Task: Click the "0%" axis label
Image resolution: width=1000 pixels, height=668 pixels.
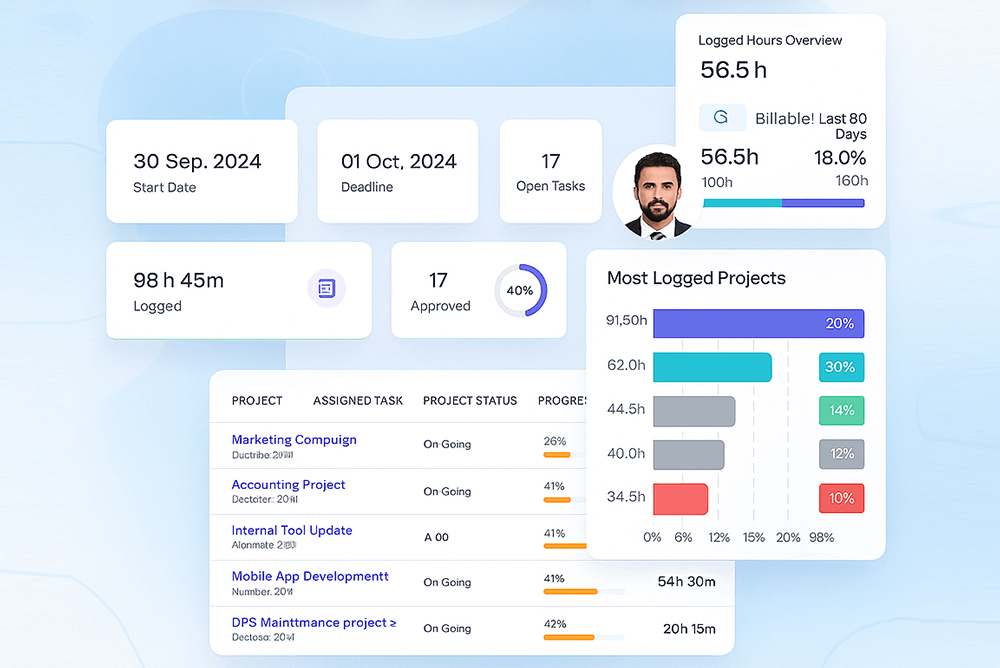Action: pyautogui.click(x=652, y=537)
